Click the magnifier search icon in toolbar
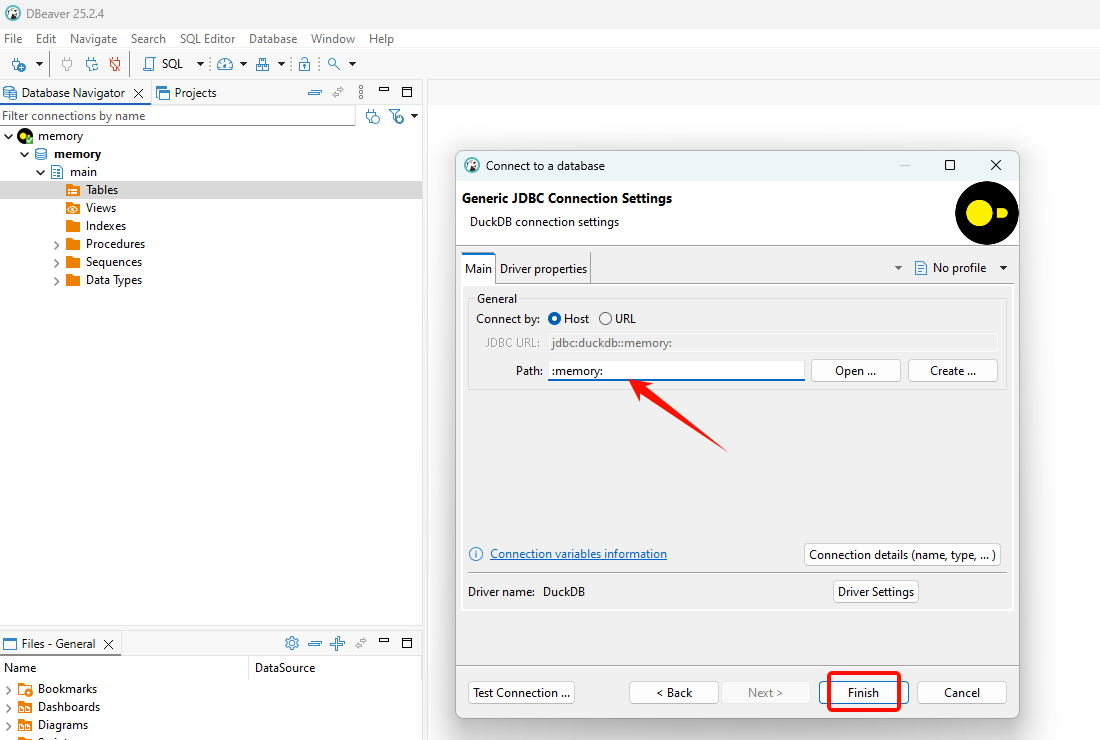This screenshot has height=740, width=1100. 334,64
